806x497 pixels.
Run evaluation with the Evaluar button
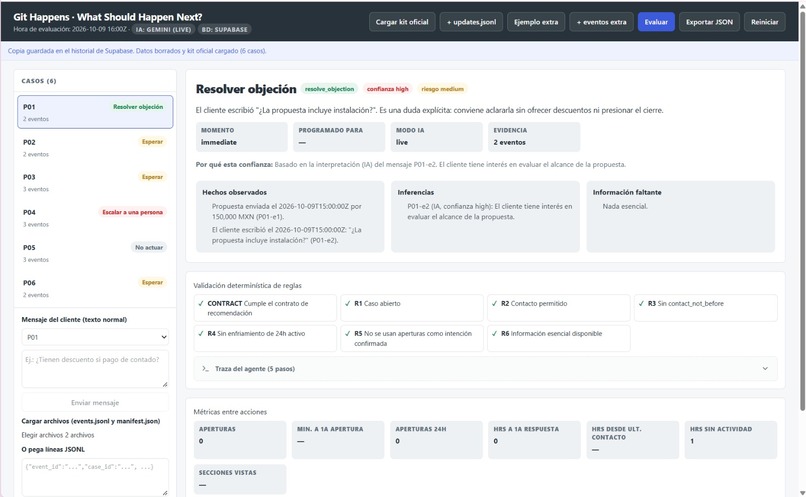pyautogui.click(x=656, y=22)
